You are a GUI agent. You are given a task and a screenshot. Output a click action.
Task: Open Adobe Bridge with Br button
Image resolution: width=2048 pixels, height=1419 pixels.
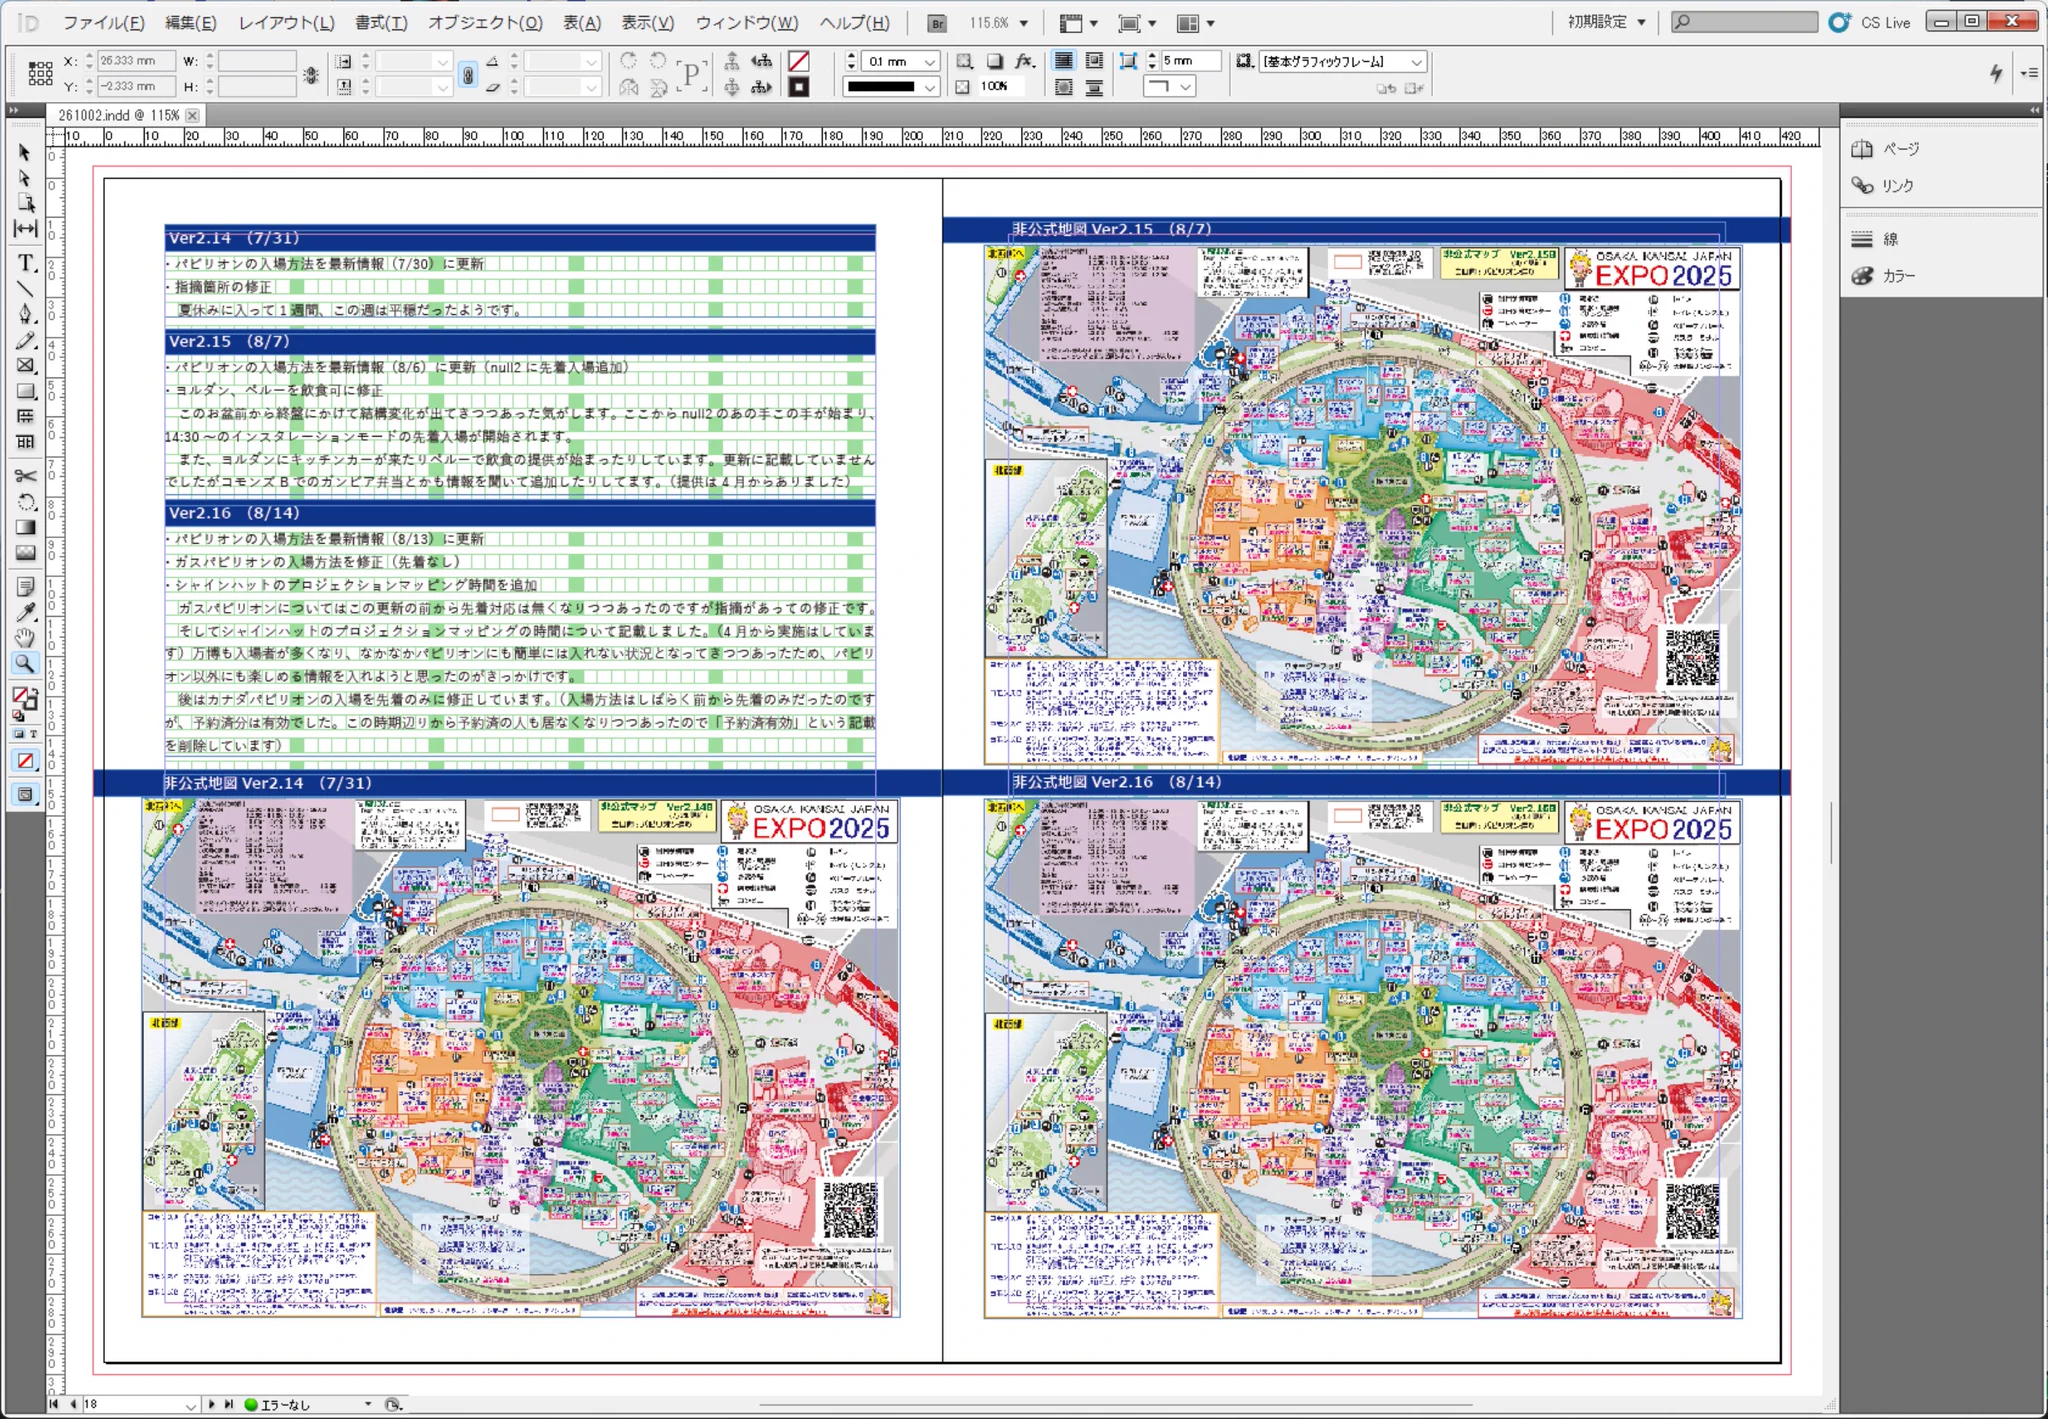click(936, 23)
